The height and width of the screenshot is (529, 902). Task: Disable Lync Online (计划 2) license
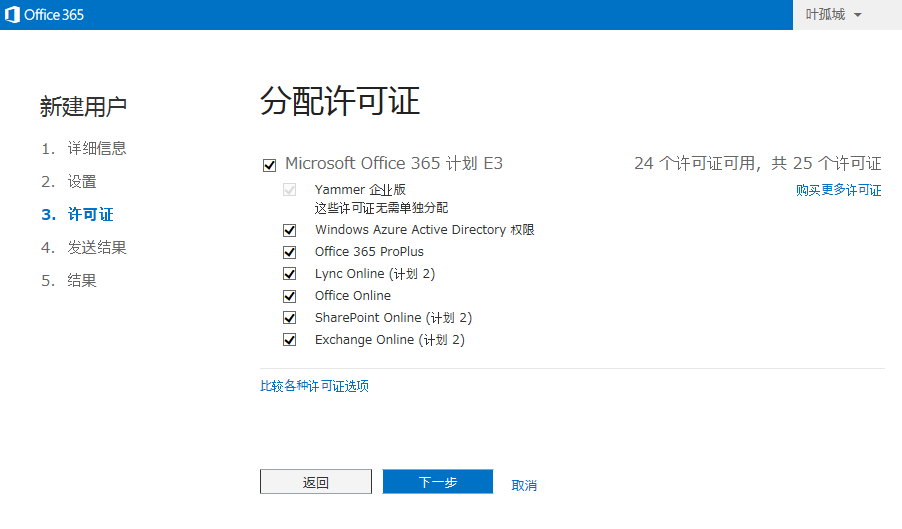[290, 274]
